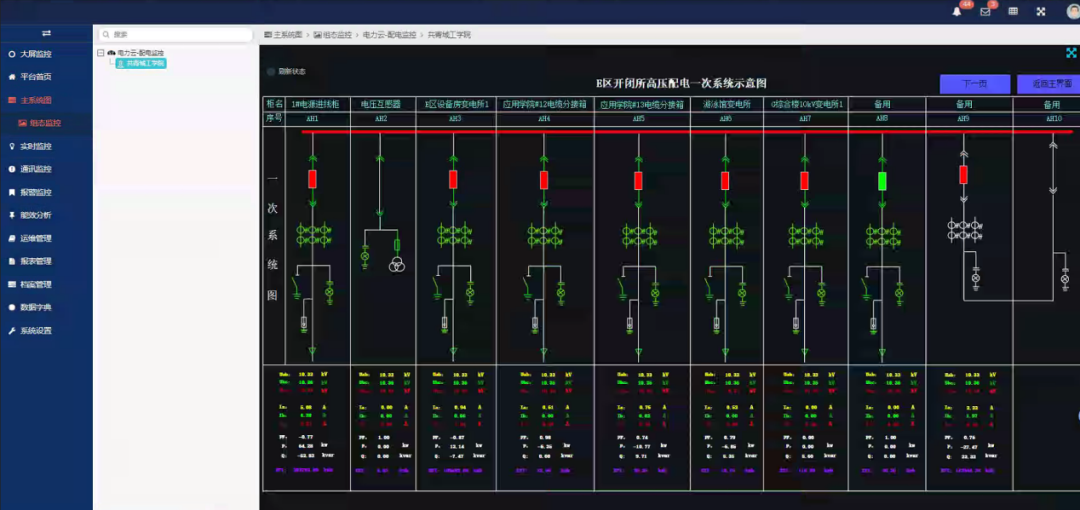
Task: Open 通讯监控 in the sidebar
Action: tap(46, 169)
